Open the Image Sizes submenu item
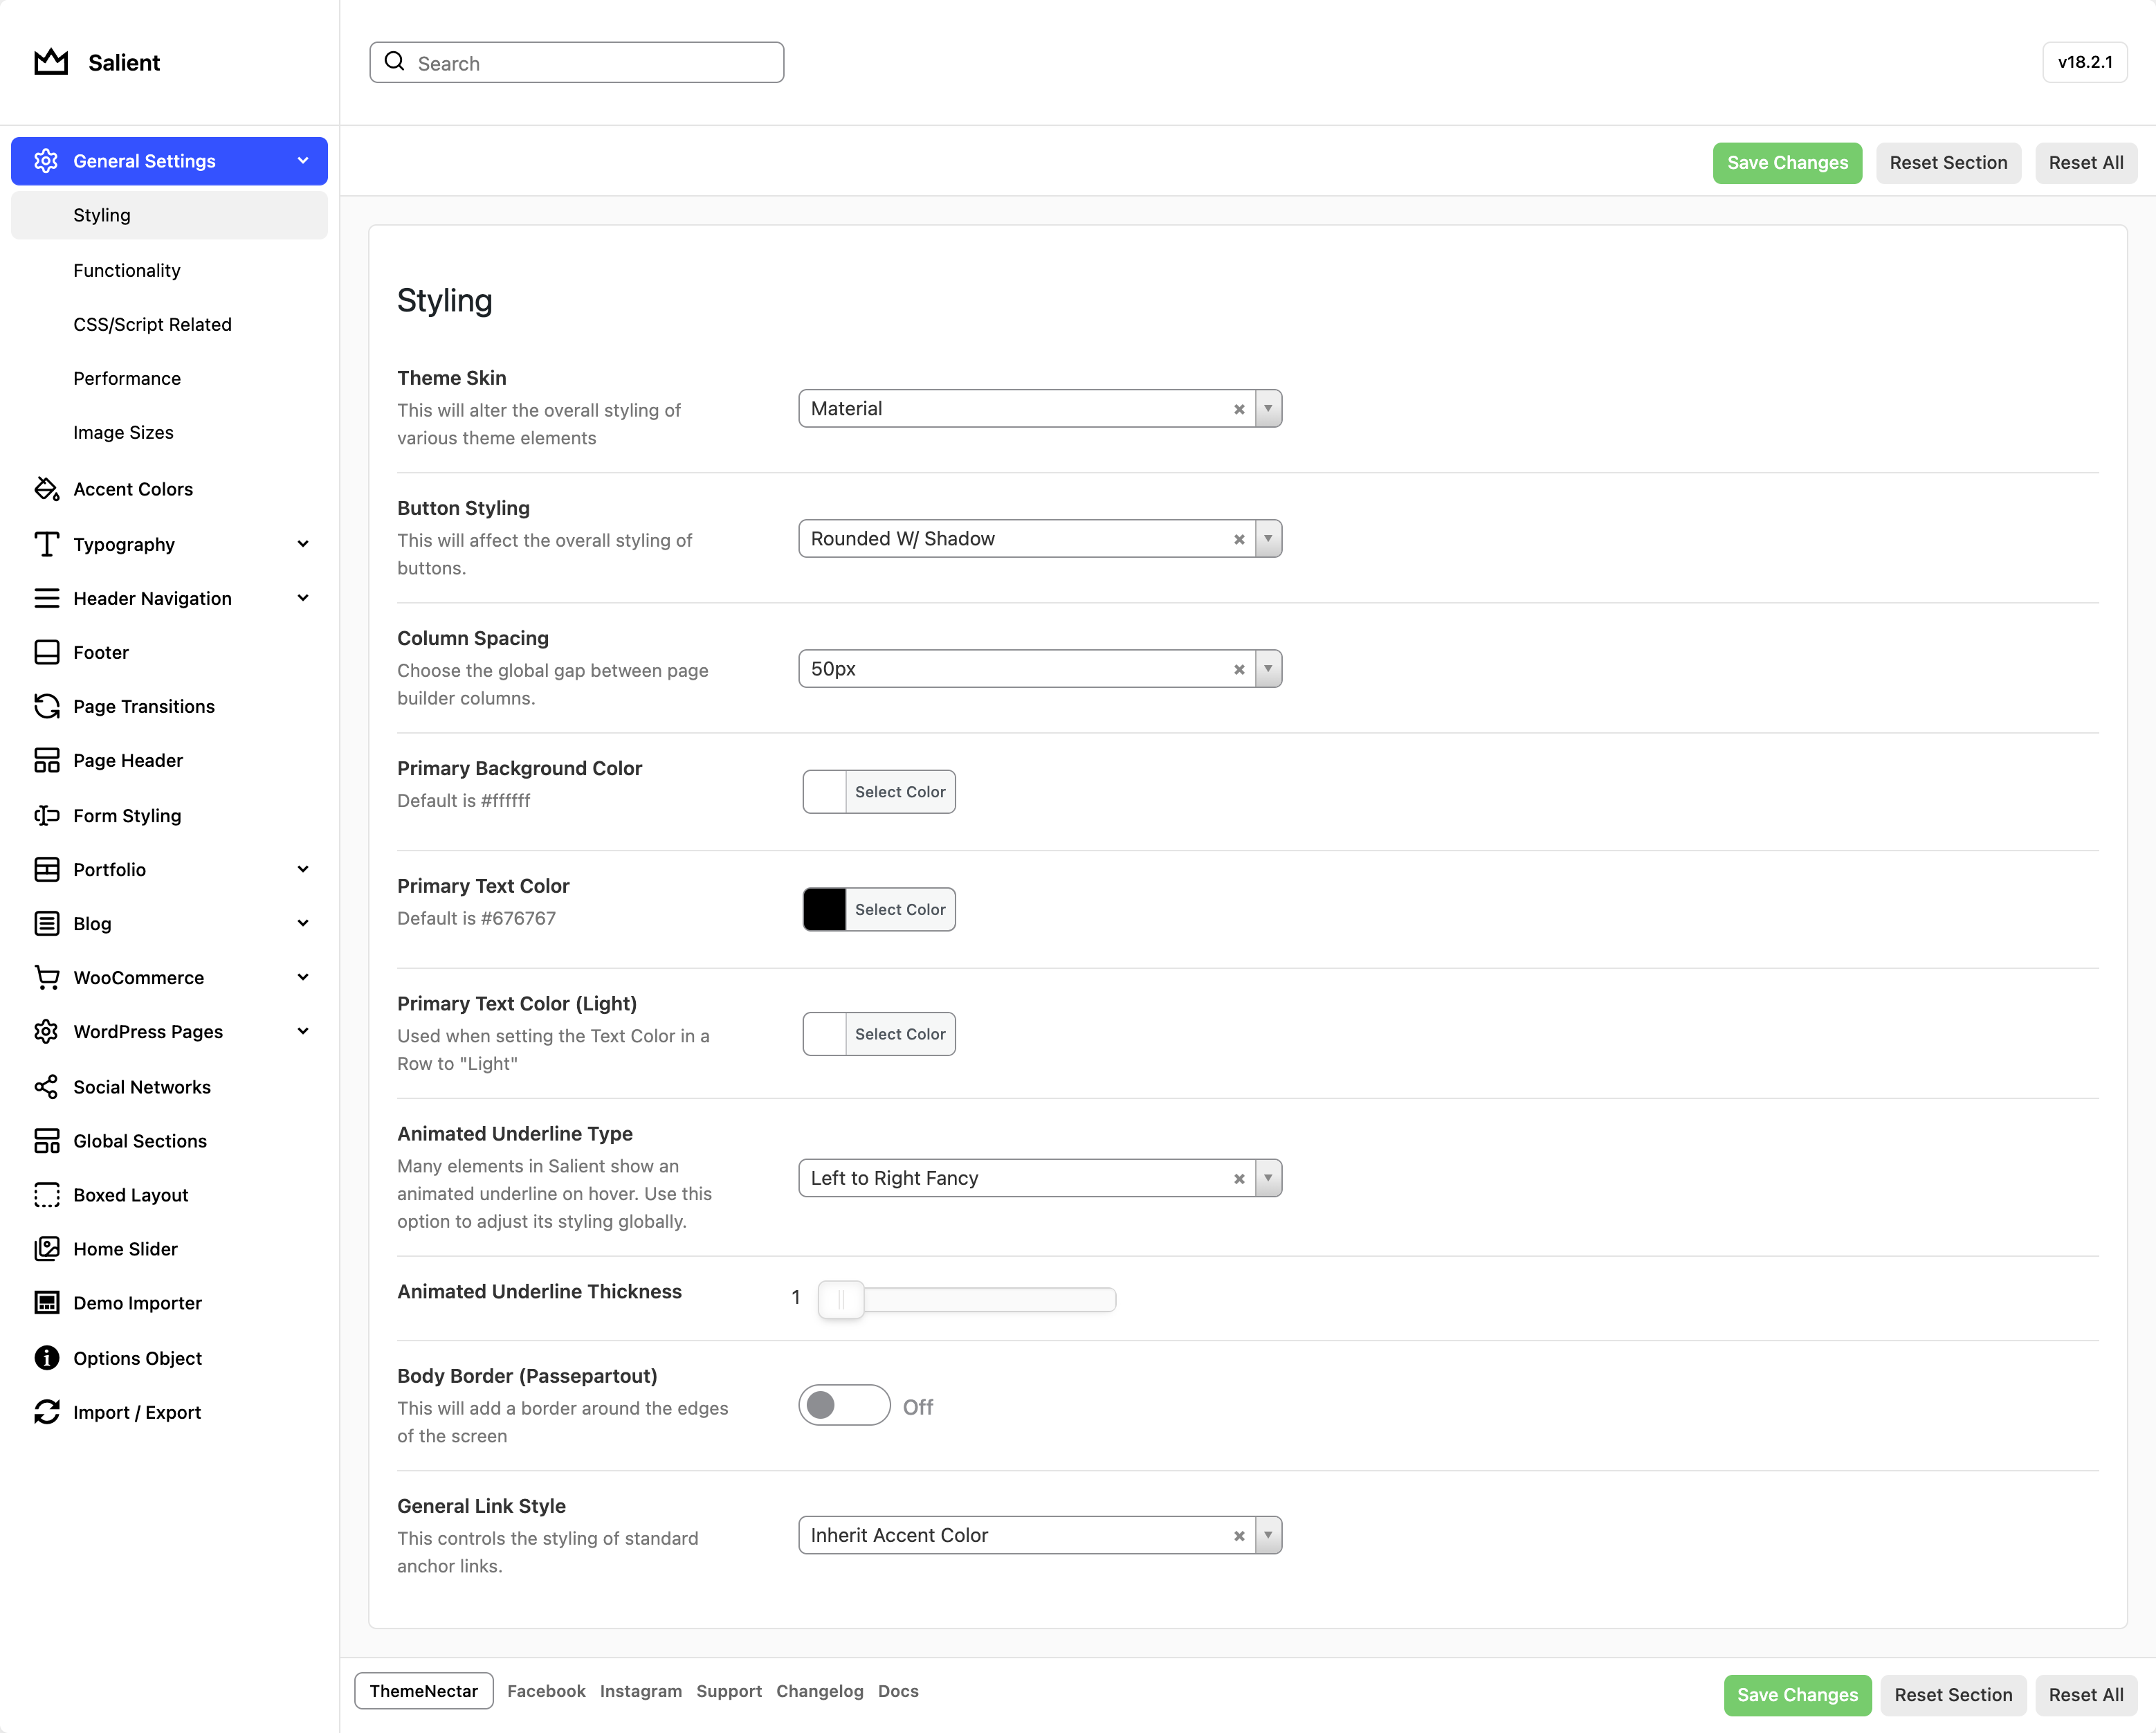The image size is (2156, 1733). click(x=123, y=432)
